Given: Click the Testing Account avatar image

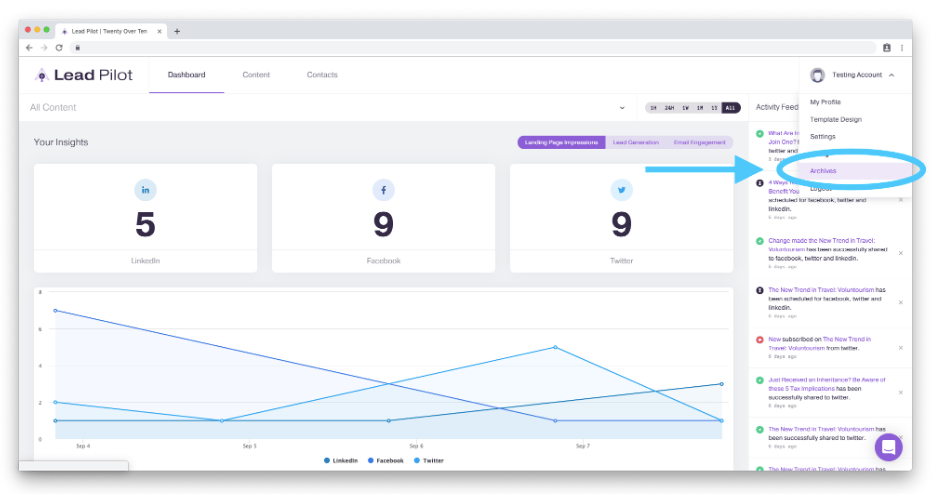Looking at the screenshot, I should (x=818, y=75).
